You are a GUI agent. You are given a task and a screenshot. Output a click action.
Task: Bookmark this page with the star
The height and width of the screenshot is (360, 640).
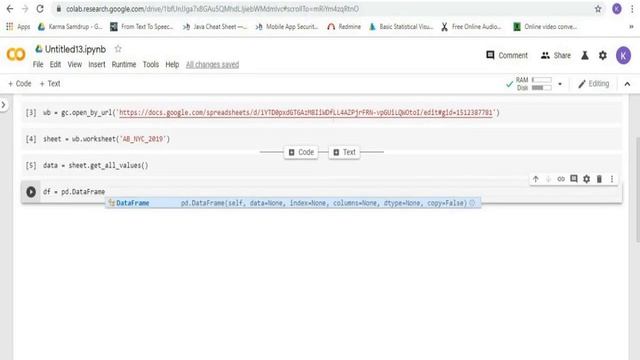598,9
